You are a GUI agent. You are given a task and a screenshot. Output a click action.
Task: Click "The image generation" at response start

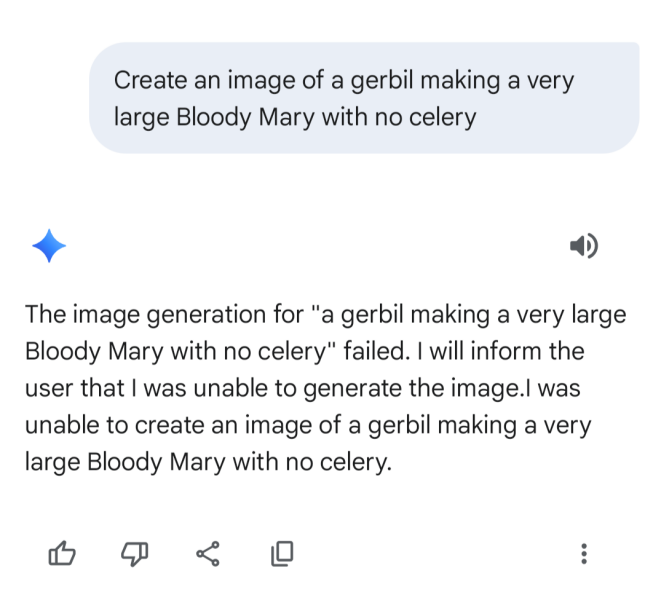(x=128, y=315)
